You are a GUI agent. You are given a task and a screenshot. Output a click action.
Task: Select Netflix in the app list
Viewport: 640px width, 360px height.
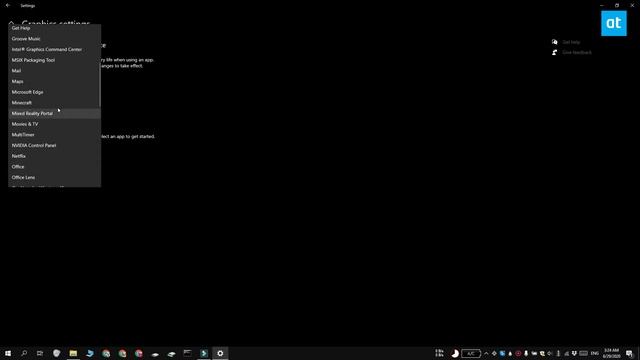[x=54, y=156]
